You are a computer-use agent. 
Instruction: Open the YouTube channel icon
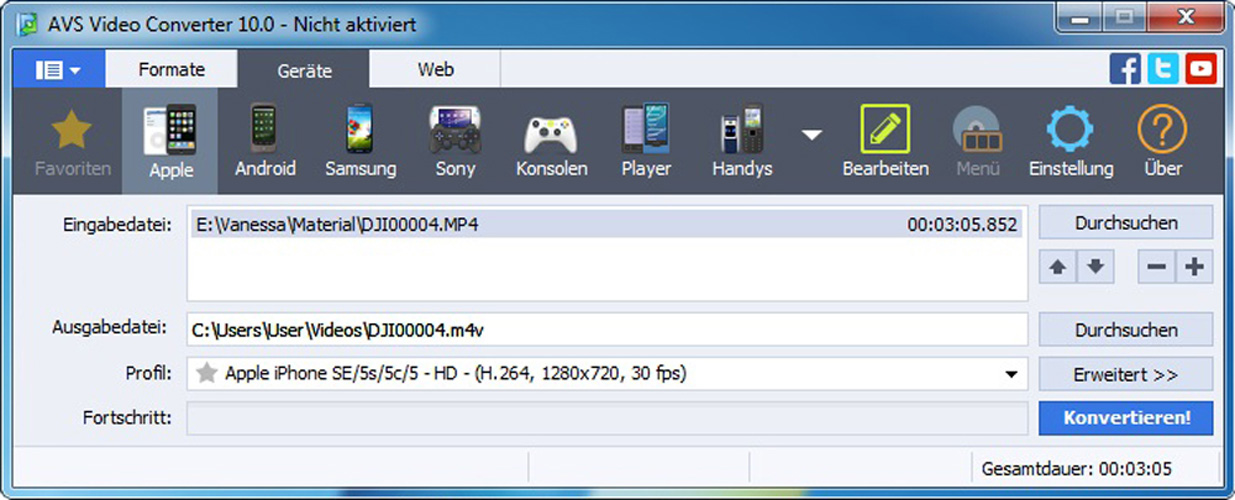[x=1201, y=69]
